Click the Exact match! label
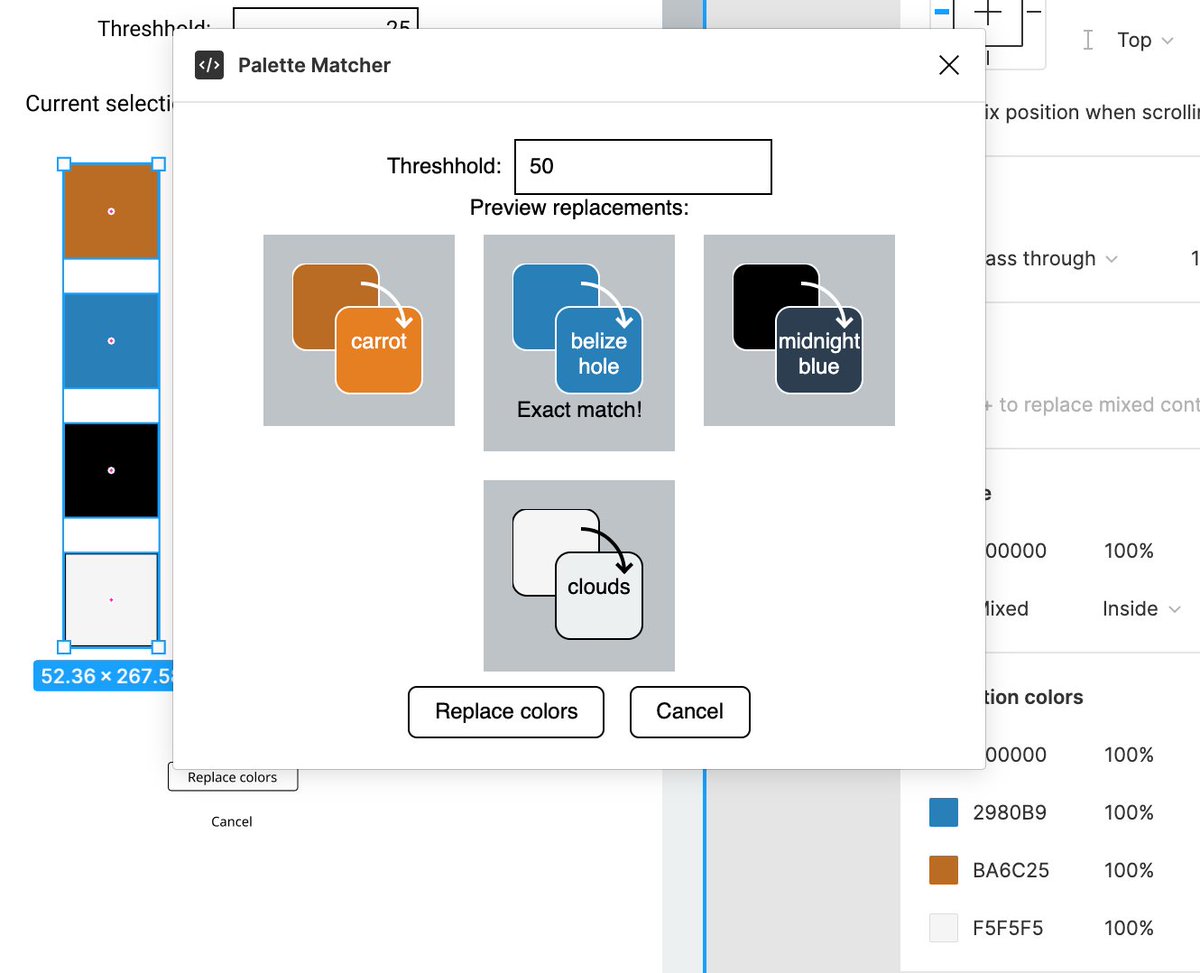 pyautogui.click(x=579, y=410)
